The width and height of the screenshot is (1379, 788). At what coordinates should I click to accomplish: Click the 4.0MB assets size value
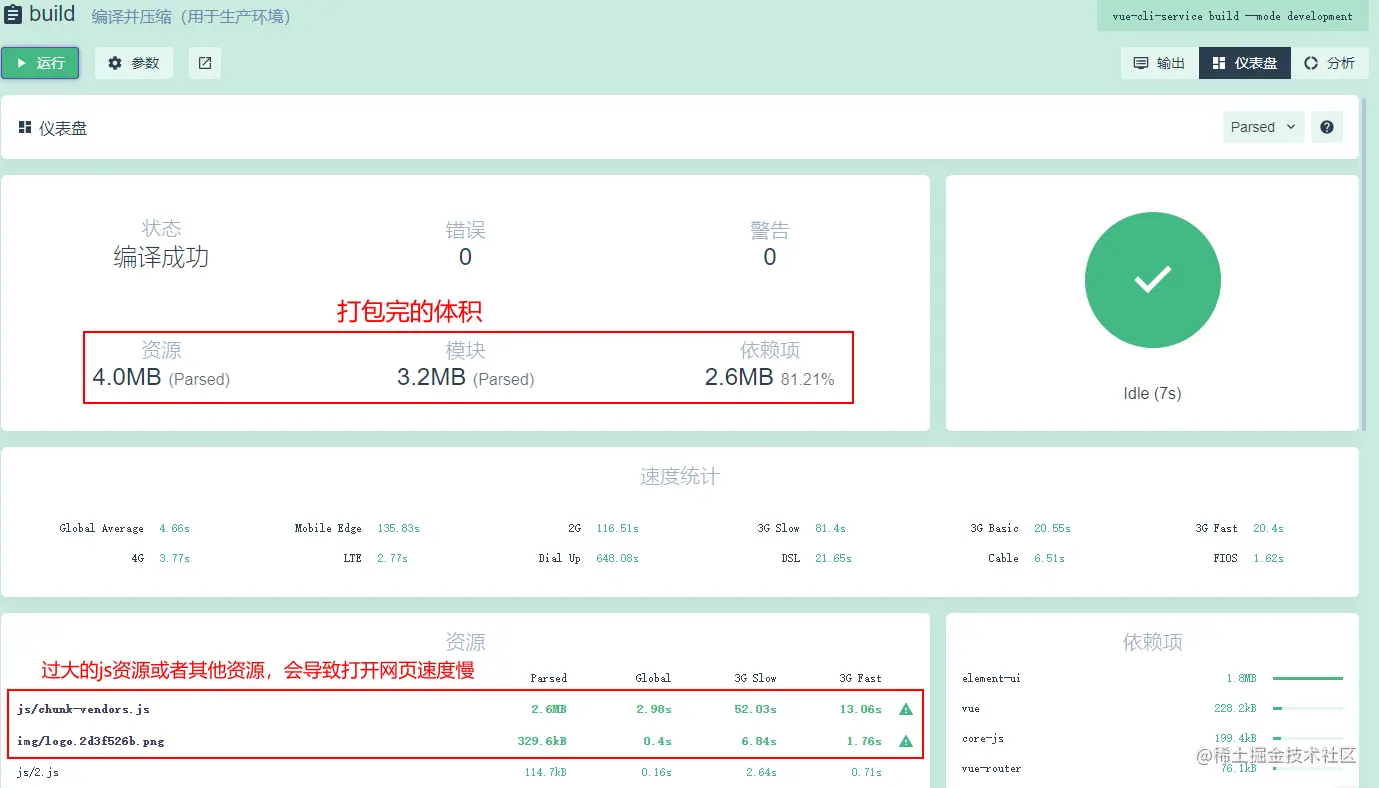tap(126, 378)
